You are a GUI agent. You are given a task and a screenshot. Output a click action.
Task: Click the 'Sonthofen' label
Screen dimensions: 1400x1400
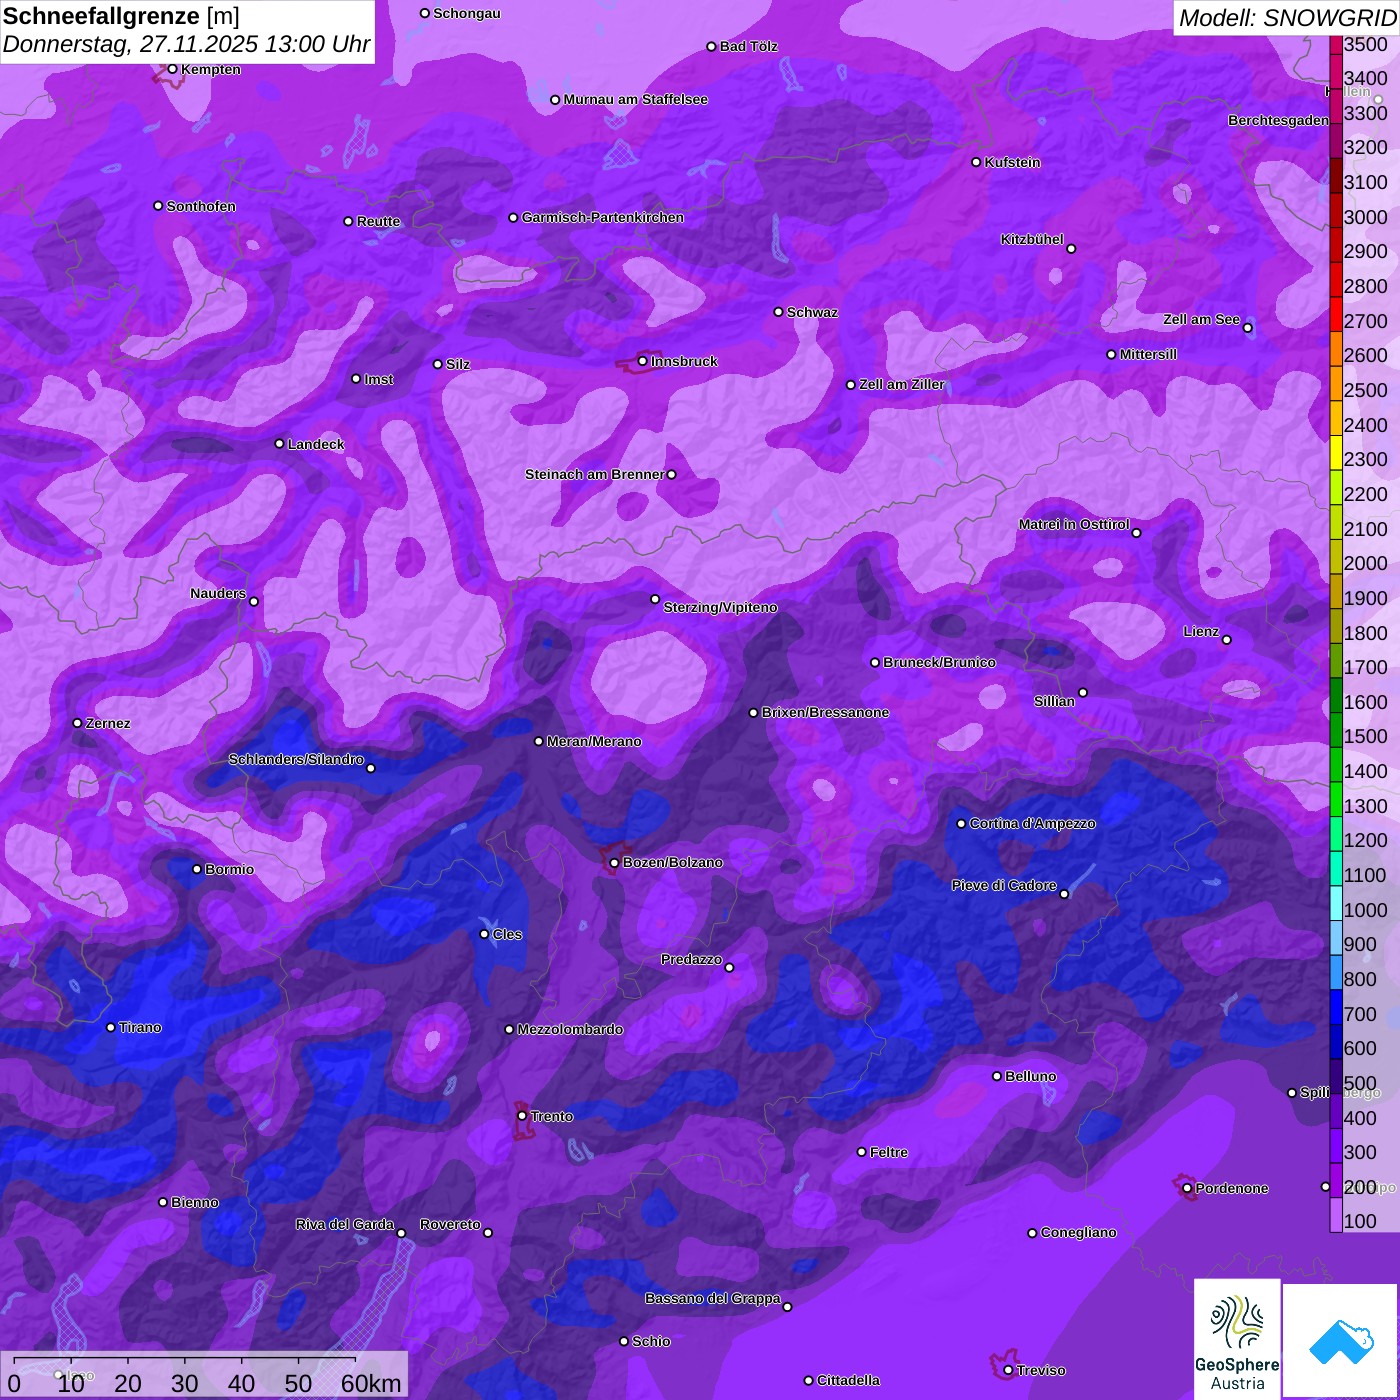pos(201,206)
